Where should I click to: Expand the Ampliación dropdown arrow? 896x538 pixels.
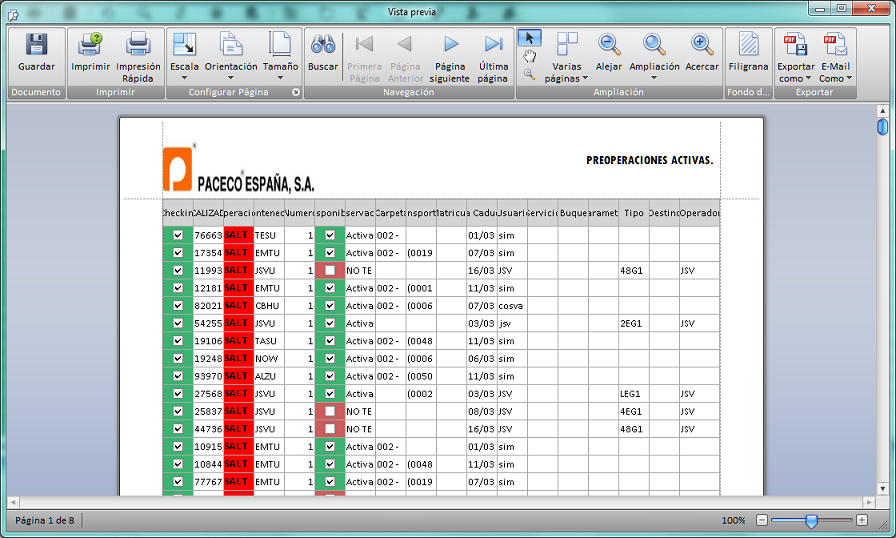654,78
